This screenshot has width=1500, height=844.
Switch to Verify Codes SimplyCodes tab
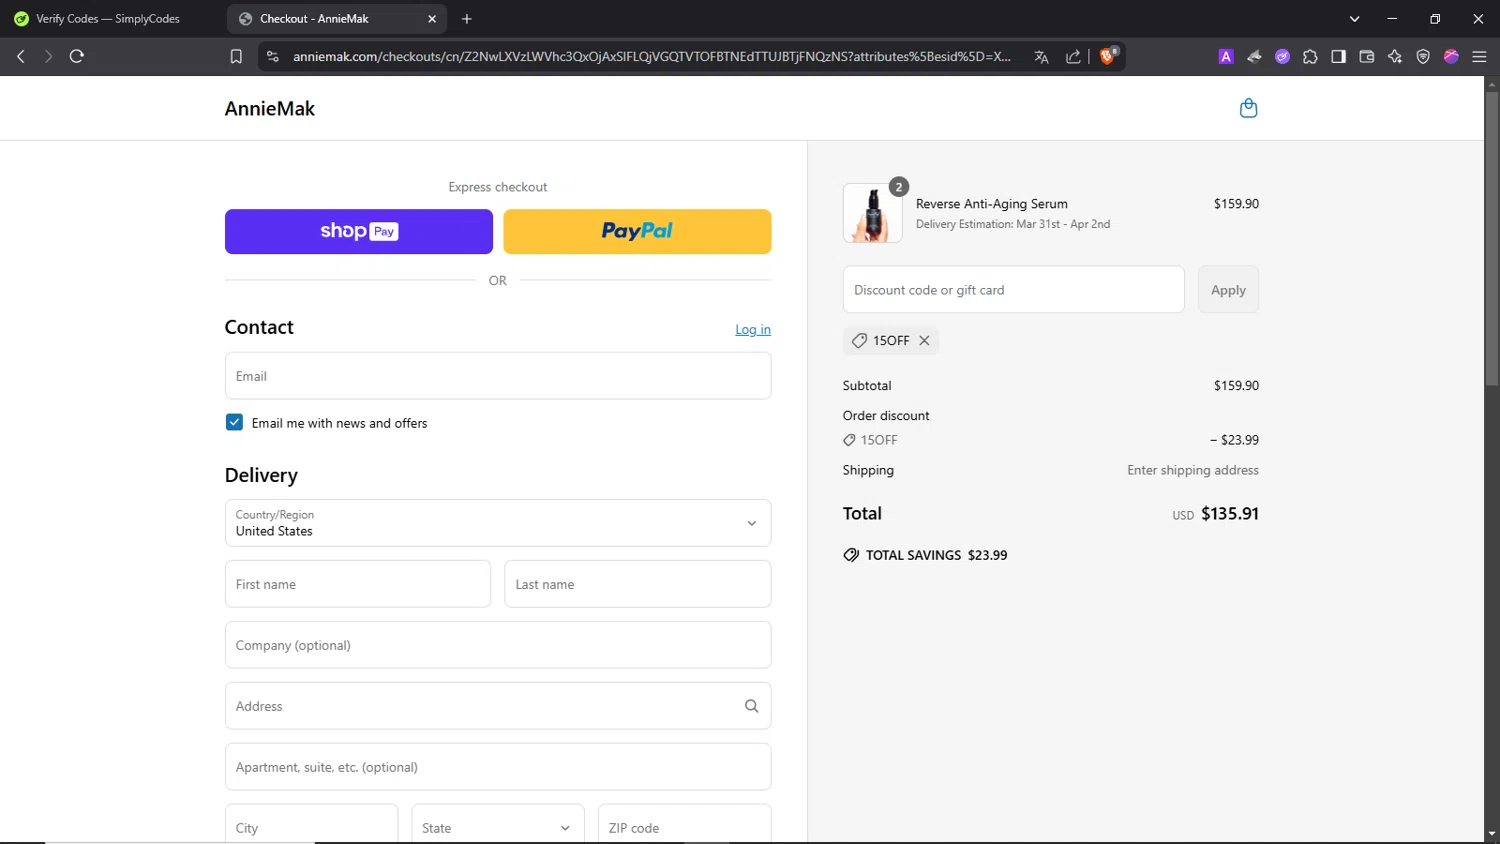click(x=110, y=19)
